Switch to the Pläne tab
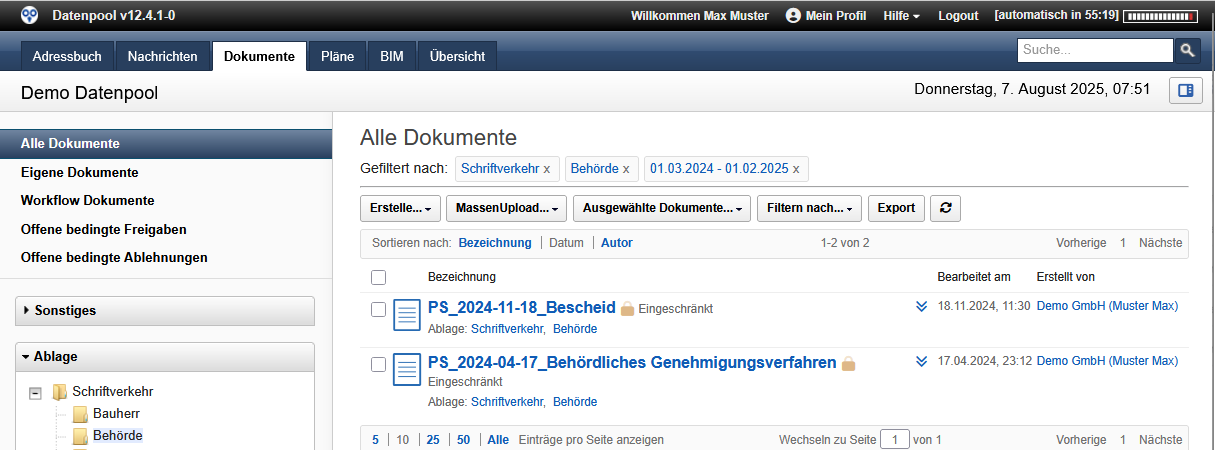Viewport: 1215px width, 450px height. click(x=337, y=57)
